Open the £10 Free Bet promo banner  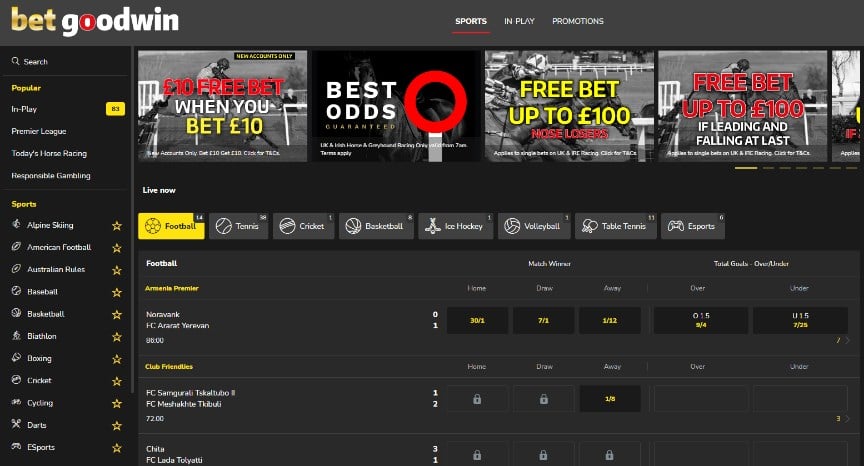pos(223,106)
